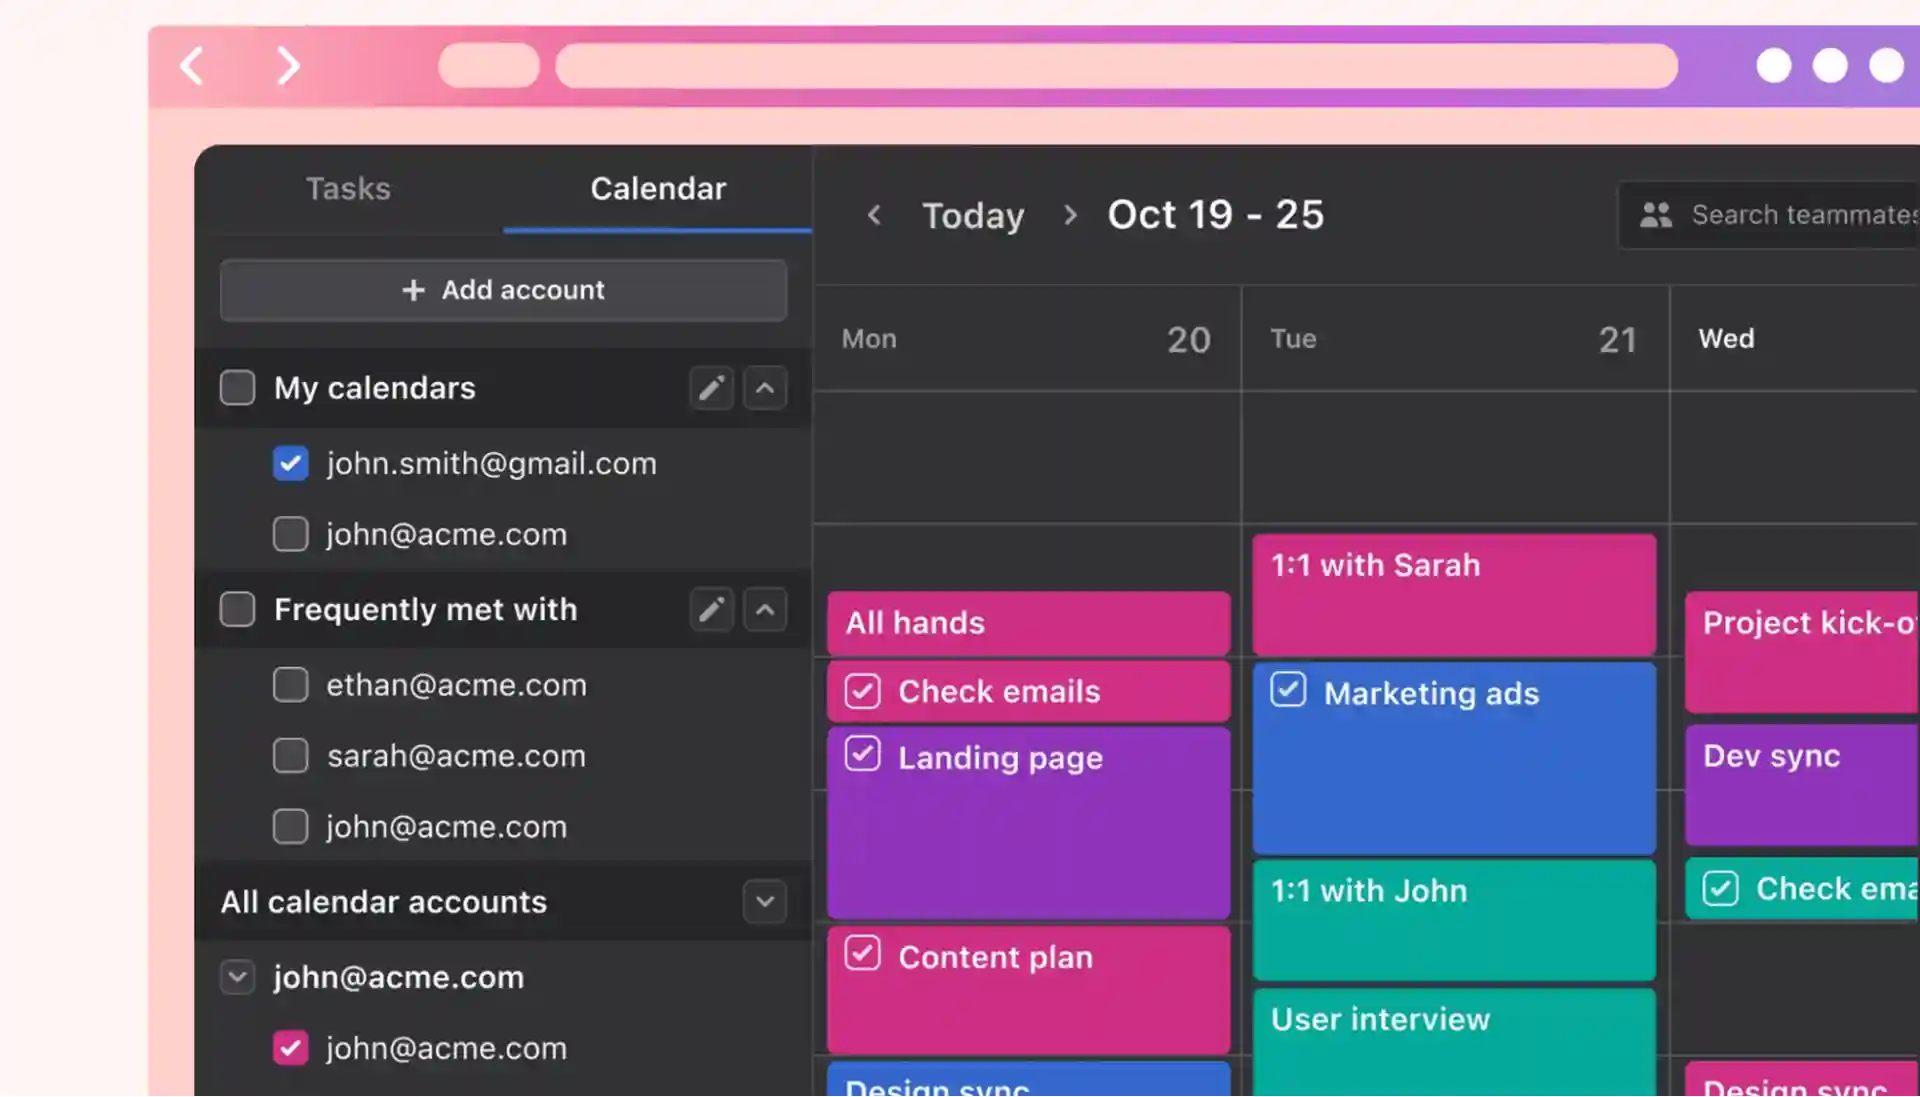Viewport: 1920px width, 1097px height.
Task: Switch to the Tasks tab
Action: click(348, 189)
